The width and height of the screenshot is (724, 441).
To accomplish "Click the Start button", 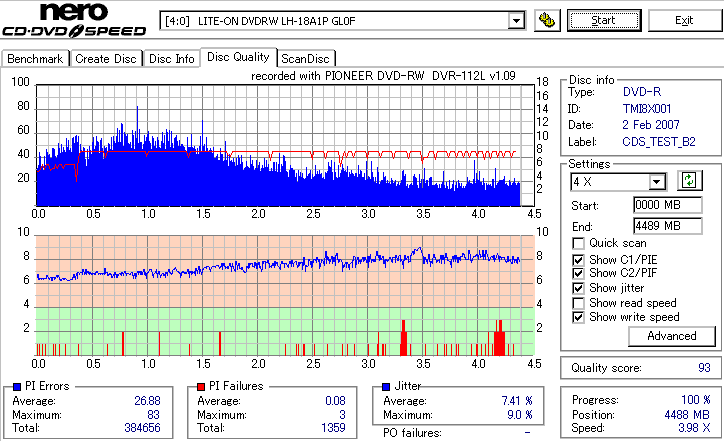I will tap(604, 21).
